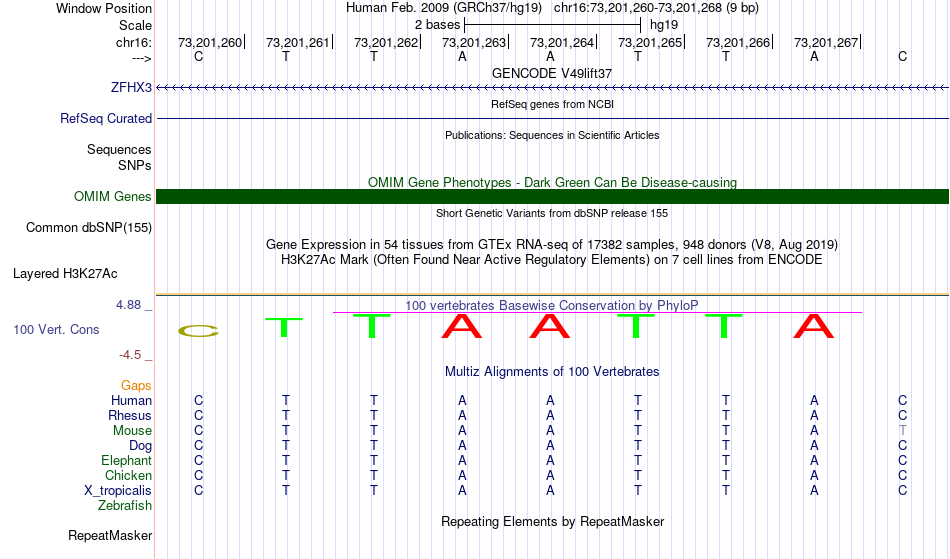Click the -4.5 conservation scale minimum
Image resolution: width=950 pixels, height=559 pixels.
pos(130,355)
